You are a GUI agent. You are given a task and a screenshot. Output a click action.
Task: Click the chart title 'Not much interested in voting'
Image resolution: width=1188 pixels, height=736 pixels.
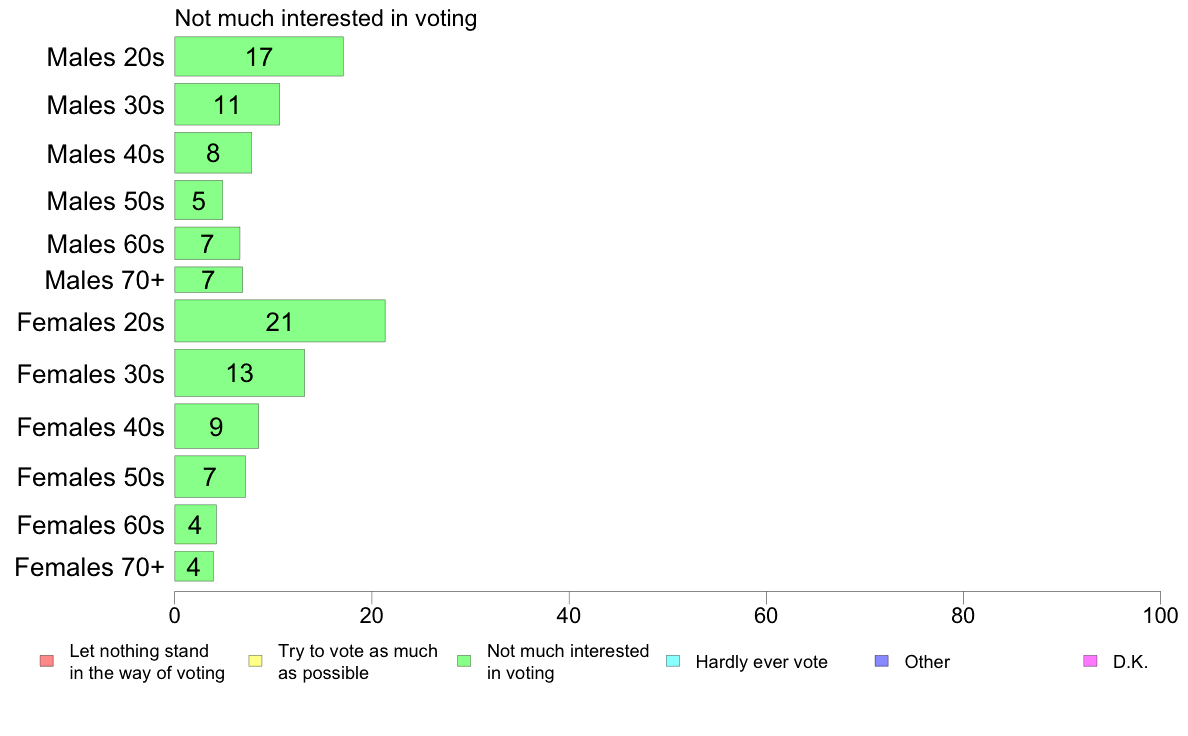326,18
